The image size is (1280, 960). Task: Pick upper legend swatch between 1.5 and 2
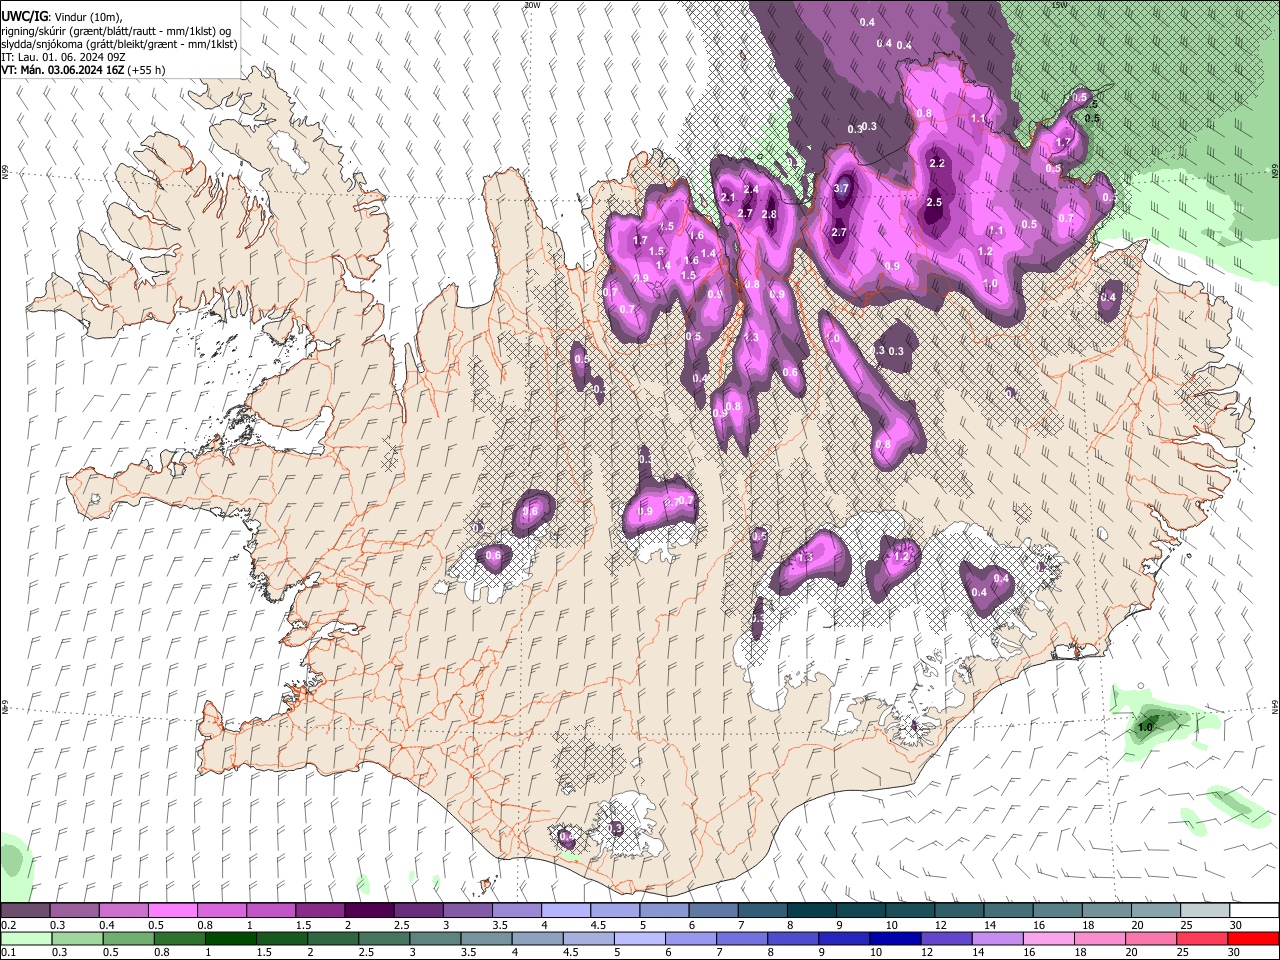point(320,911)
